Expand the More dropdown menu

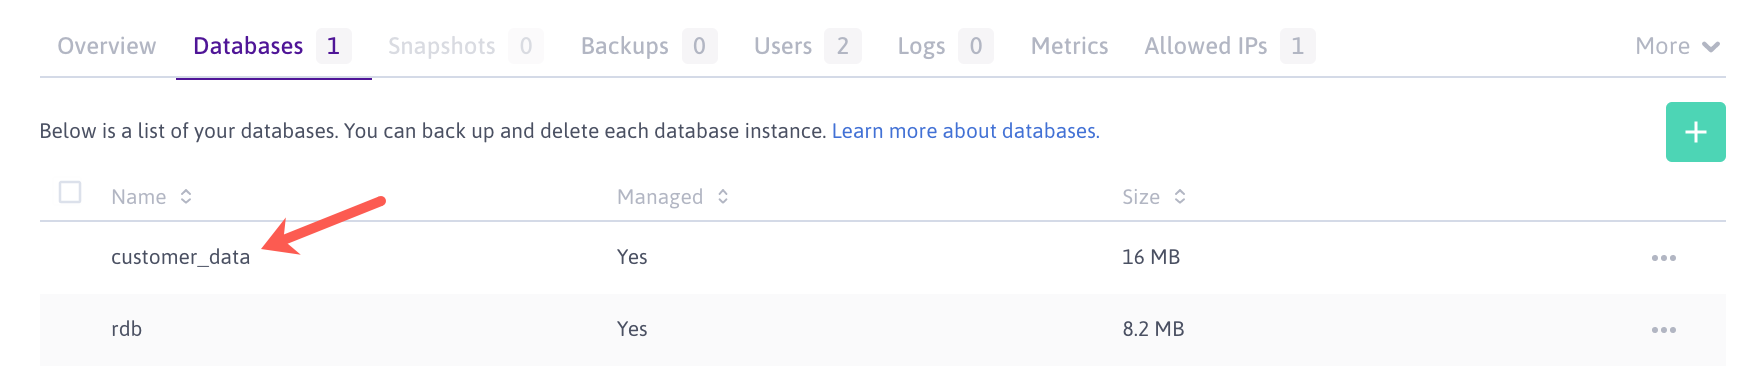[x=1677, y=46]
